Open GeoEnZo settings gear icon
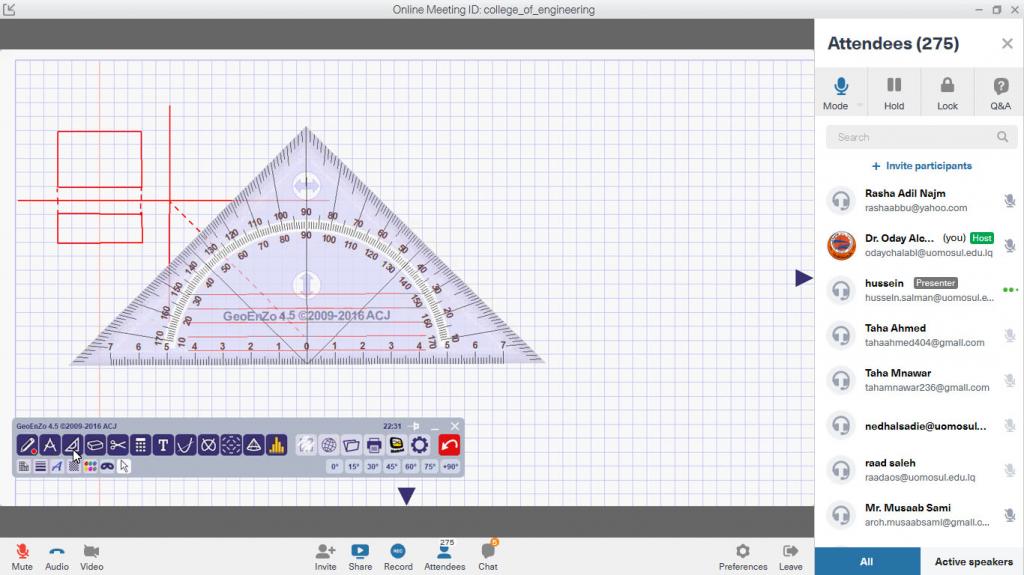This screenshot has height=575, width=1024. click(420, 445)
